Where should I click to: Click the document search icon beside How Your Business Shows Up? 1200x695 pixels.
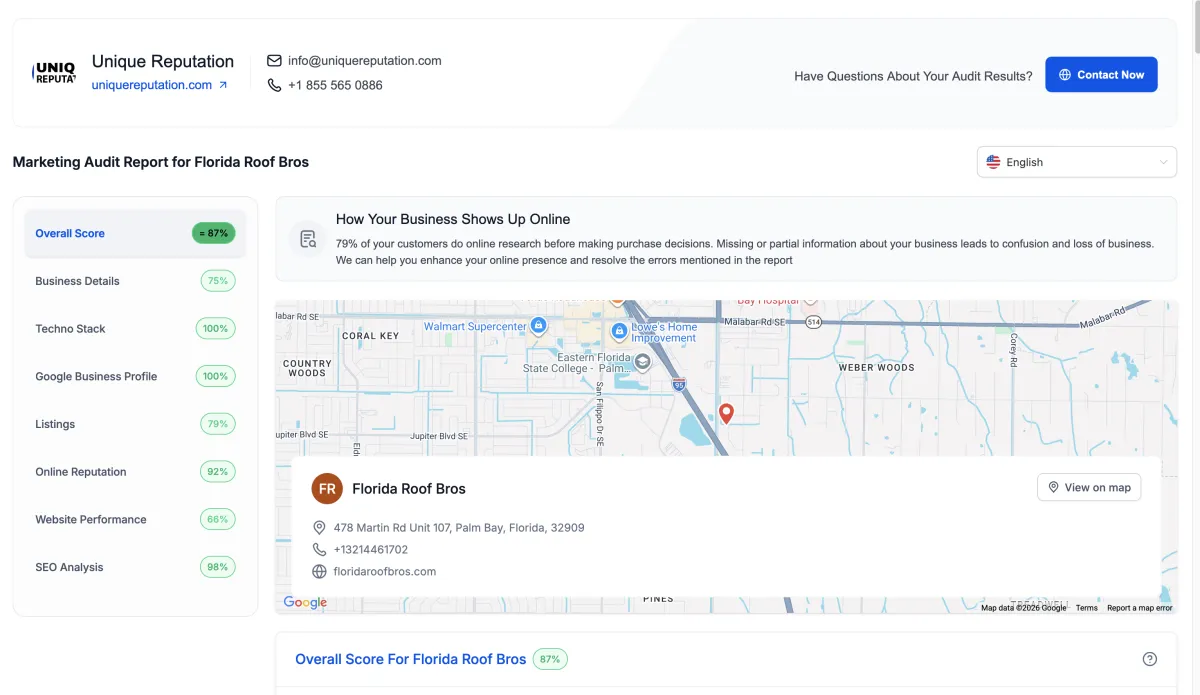click(x=308, y=239)
